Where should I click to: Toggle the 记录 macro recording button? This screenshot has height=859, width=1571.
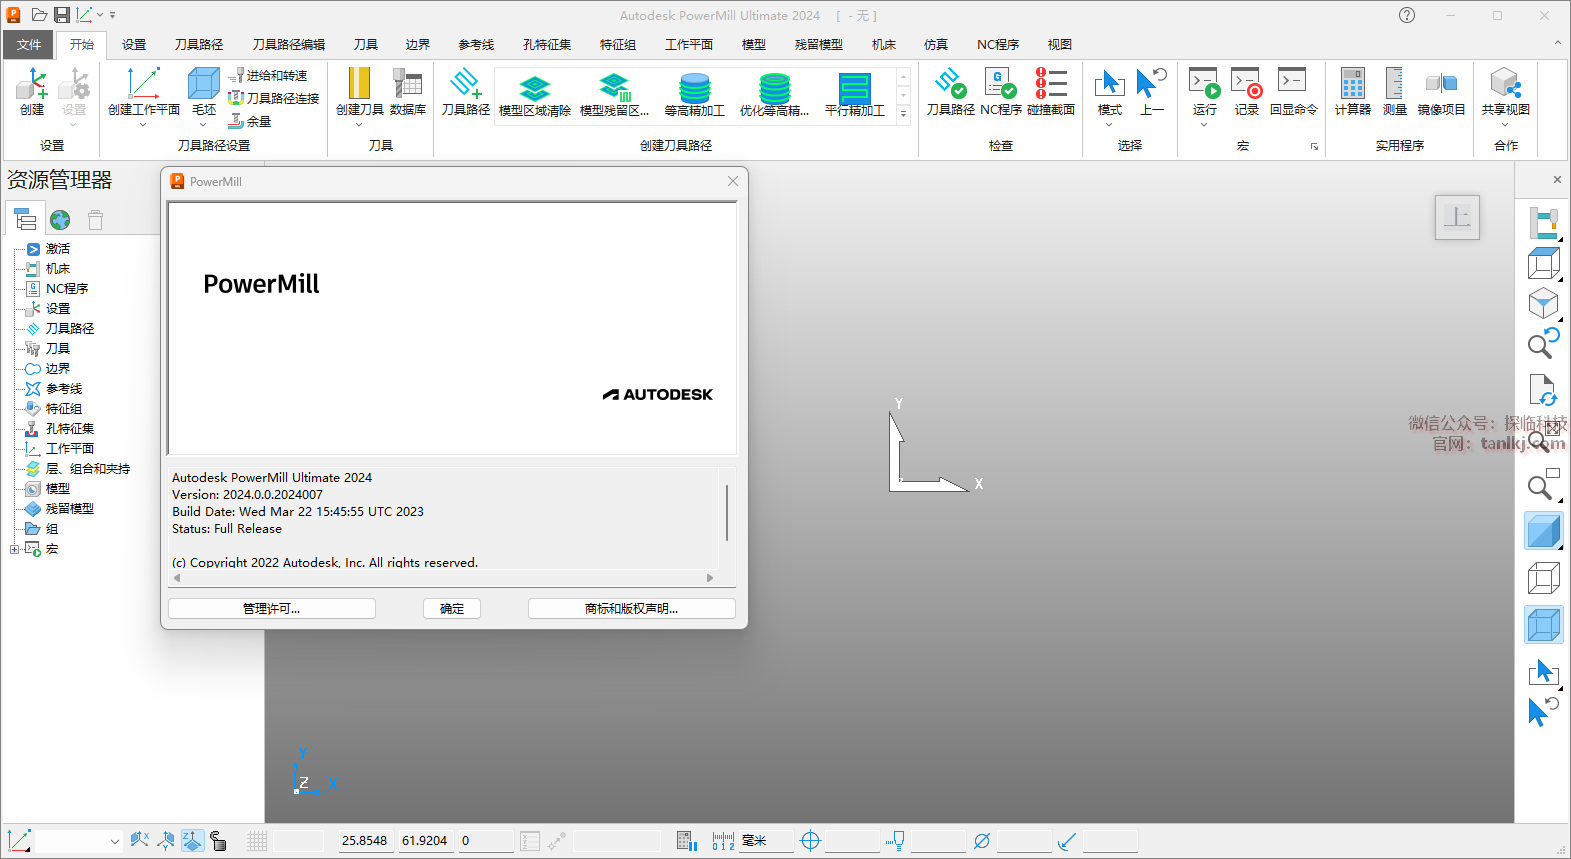click(x=1246, y=85)
